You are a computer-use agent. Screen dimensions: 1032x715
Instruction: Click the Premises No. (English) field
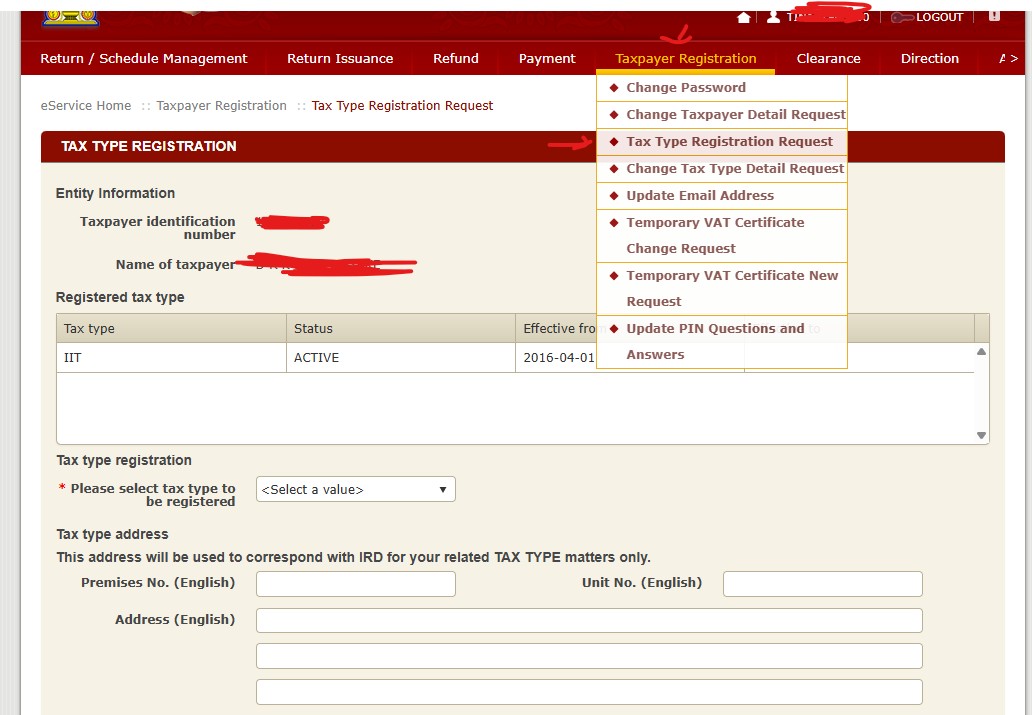tap(355, 584)
